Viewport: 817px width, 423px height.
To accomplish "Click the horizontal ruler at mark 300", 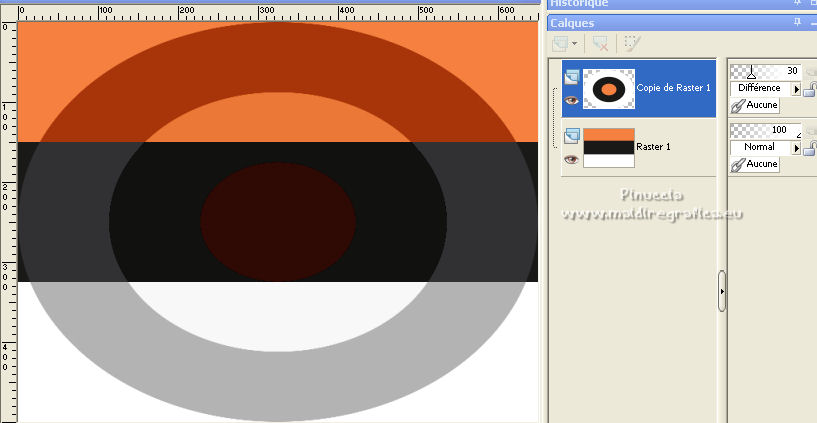I will pos(266,10).
